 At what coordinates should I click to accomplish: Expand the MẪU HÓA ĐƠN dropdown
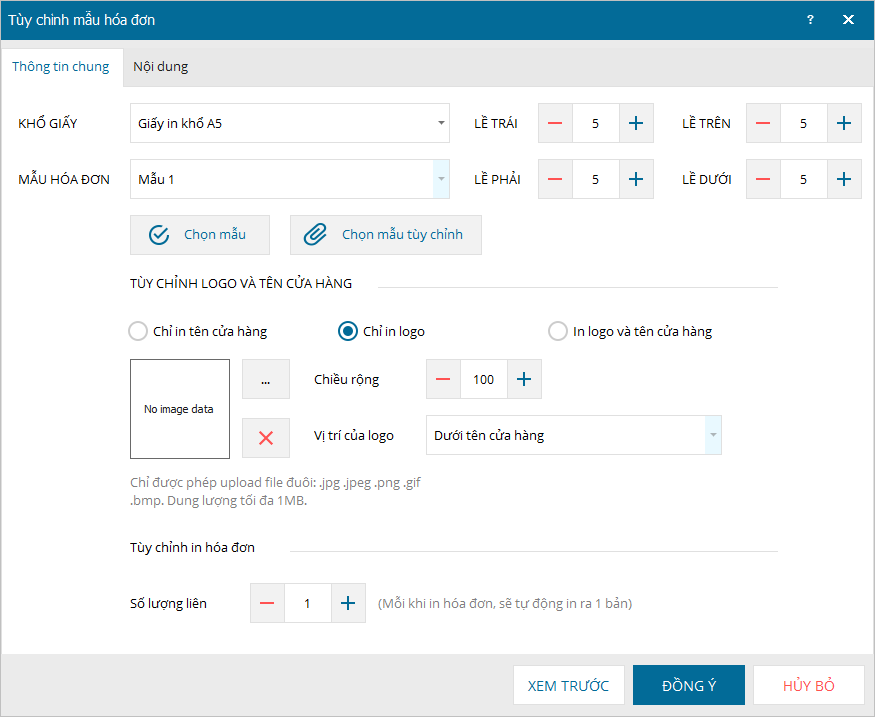pyautogui.click(x=441, y=179)
